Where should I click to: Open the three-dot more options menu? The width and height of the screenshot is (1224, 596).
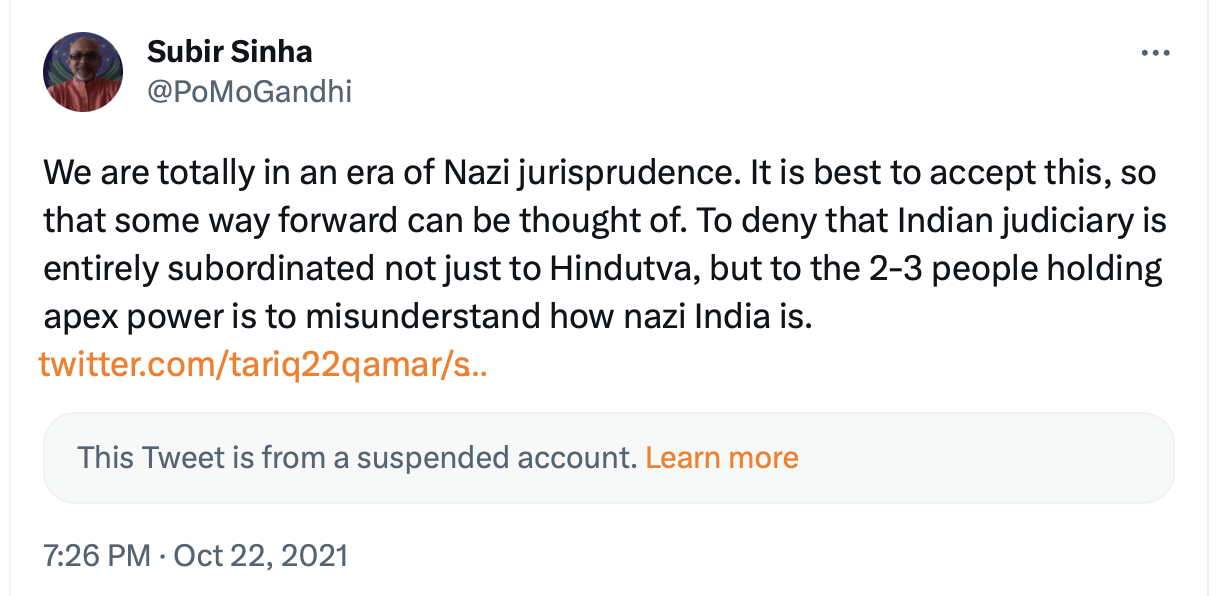(1155, 54)
